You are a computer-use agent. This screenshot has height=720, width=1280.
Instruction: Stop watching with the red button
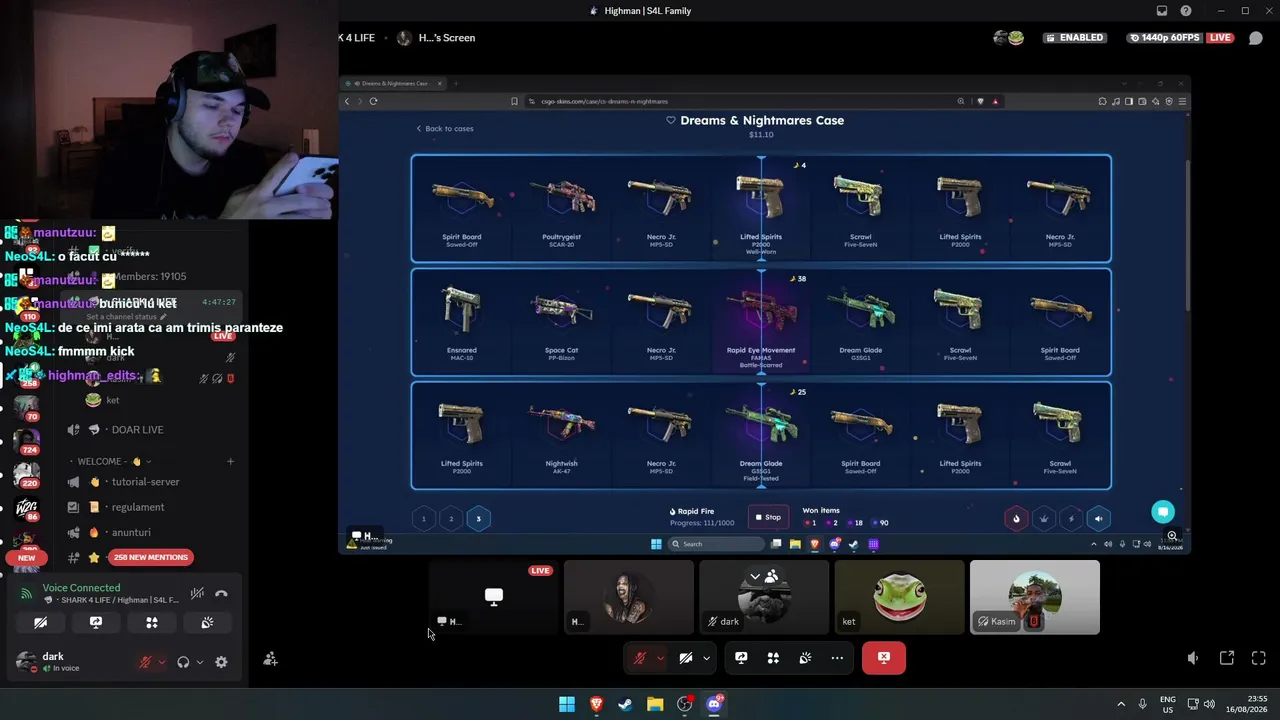point(884,658)
